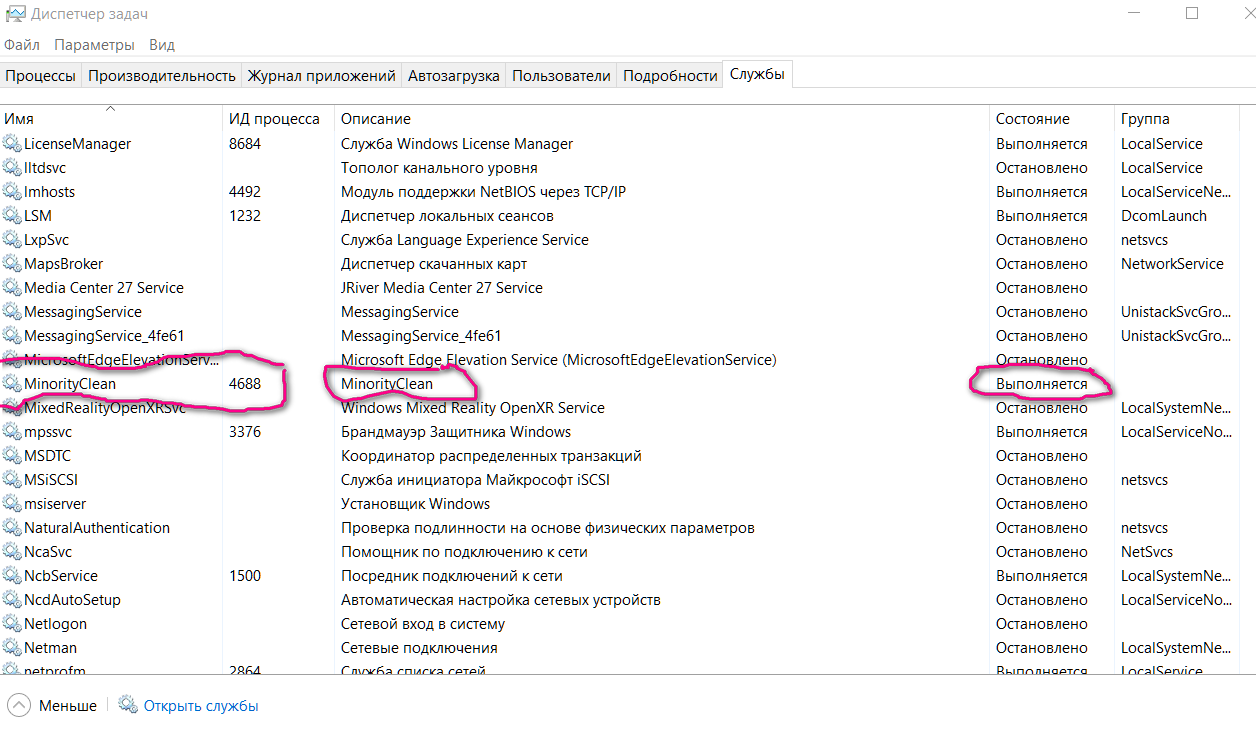
Task: Click the services gear icon in the footer
Action: coord(128,705)
